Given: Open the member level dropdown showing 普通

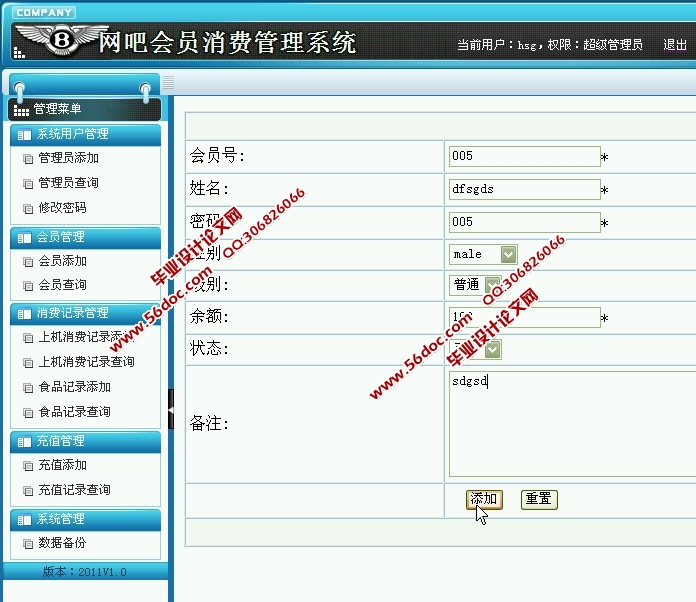Looking at the screenshot, I should click(475, 285).
